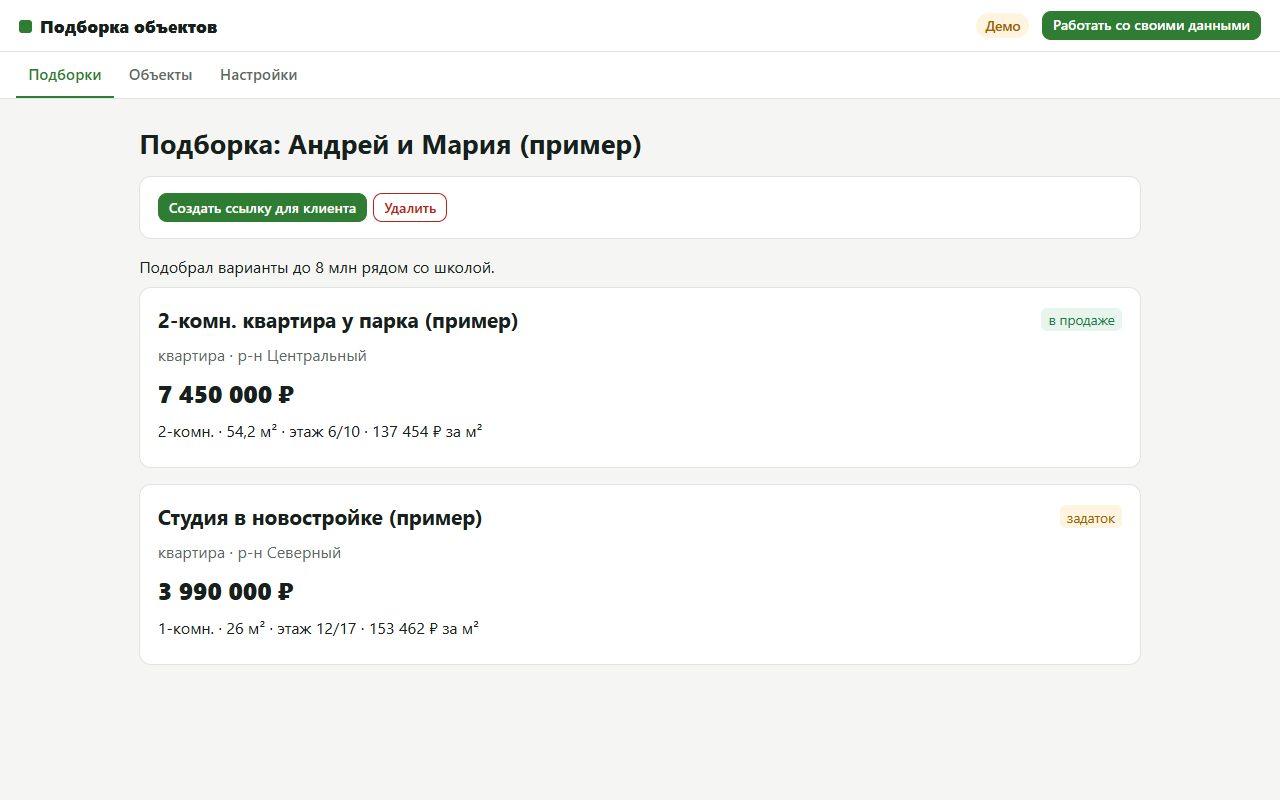Open the Студия в новостройке card title
This screenshot has height=800, width=1280.
tap(320, 518)
